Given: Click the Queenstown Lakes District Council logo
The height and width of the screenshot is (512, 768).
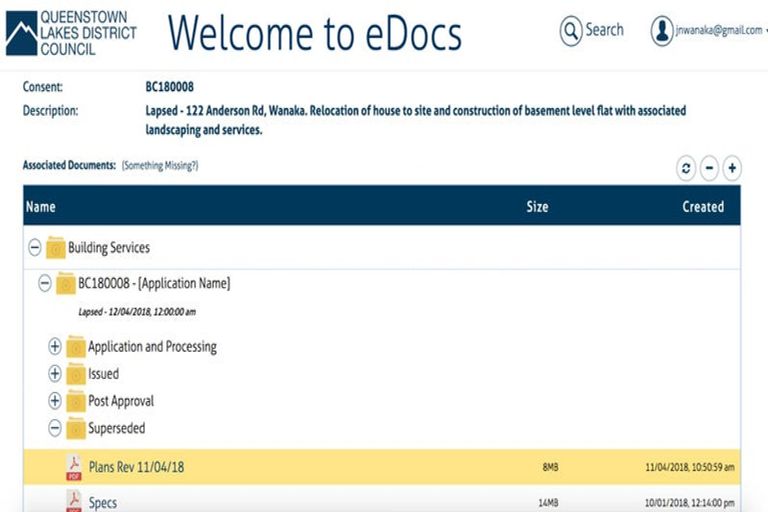Looking at the screenshot, I should tap(70, 32).
